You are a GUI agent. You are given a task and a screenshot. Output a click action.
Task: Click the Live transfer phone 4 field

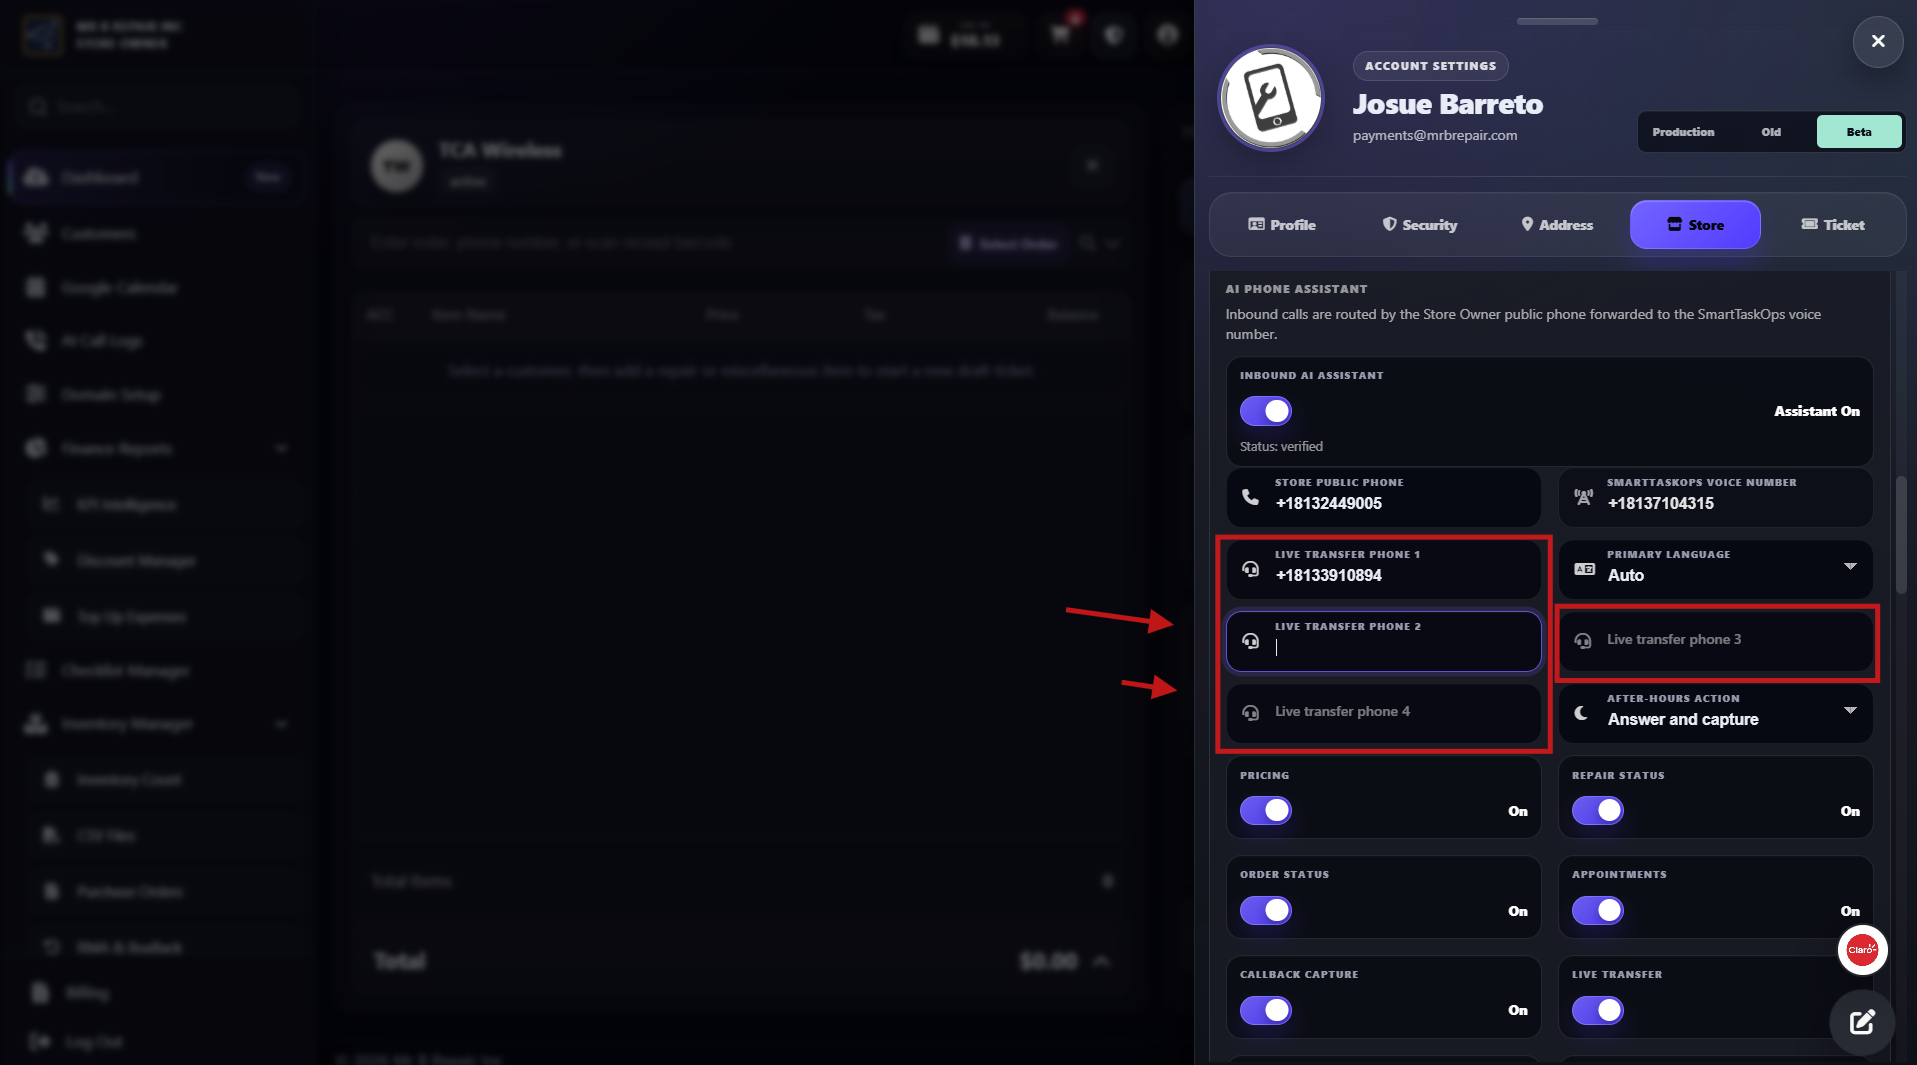1383,713
